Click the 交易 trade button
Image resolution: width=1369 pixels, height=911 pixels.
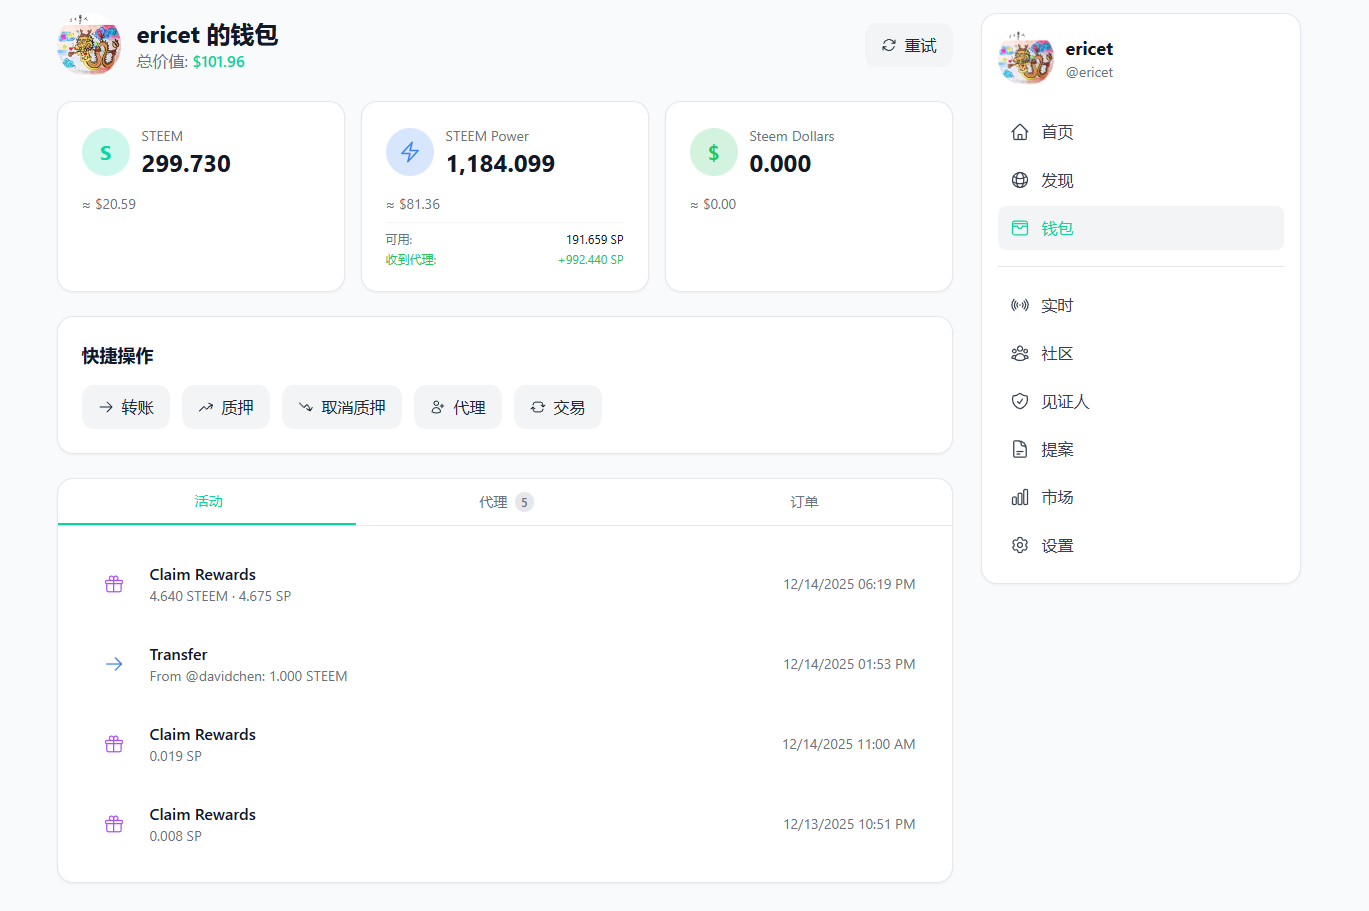point(558,407)
